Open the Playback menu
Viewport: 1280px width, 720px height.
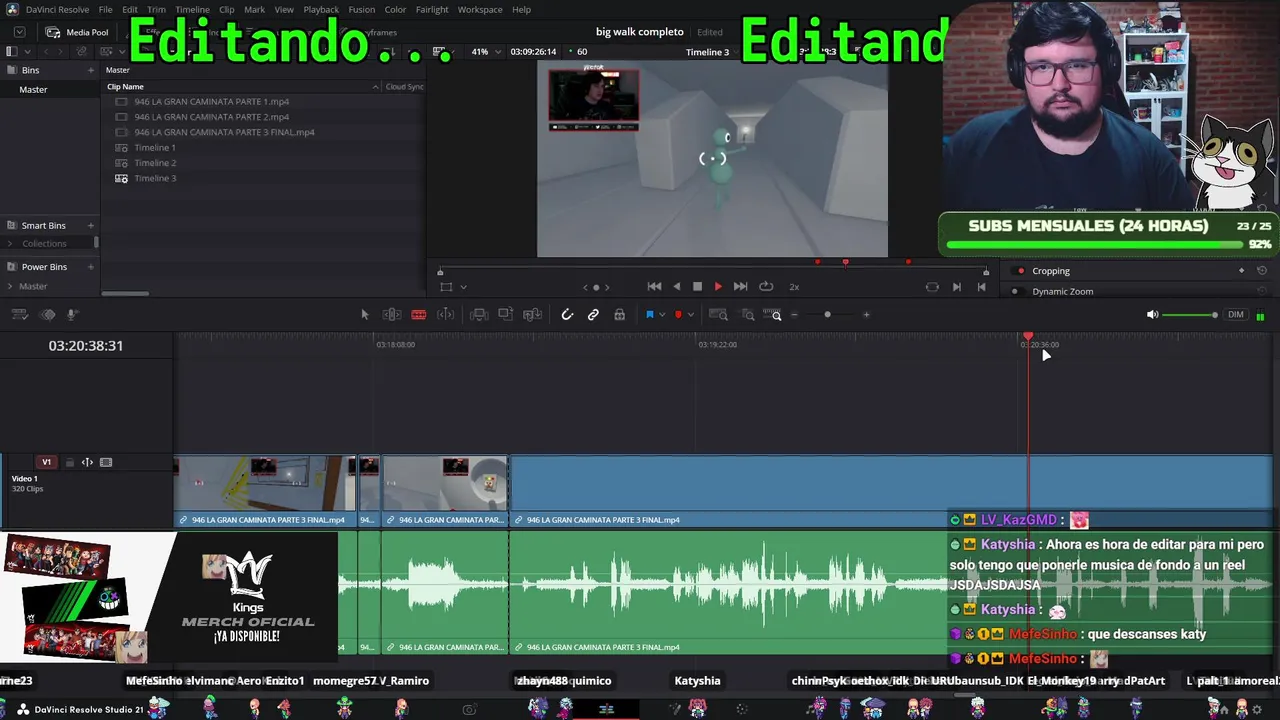pyautogui.click(x=321, y=10)
